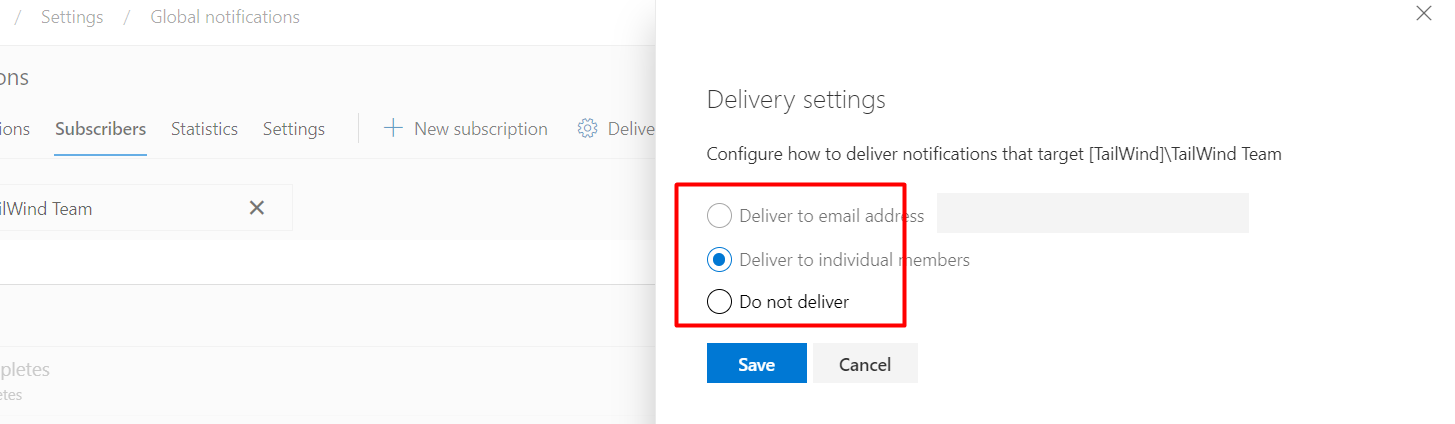Image resolution: width=1455 pixels, height=424 pixels.
Task: Open Global notifications breadcrumb link
Action: click(x=225, y=17)
